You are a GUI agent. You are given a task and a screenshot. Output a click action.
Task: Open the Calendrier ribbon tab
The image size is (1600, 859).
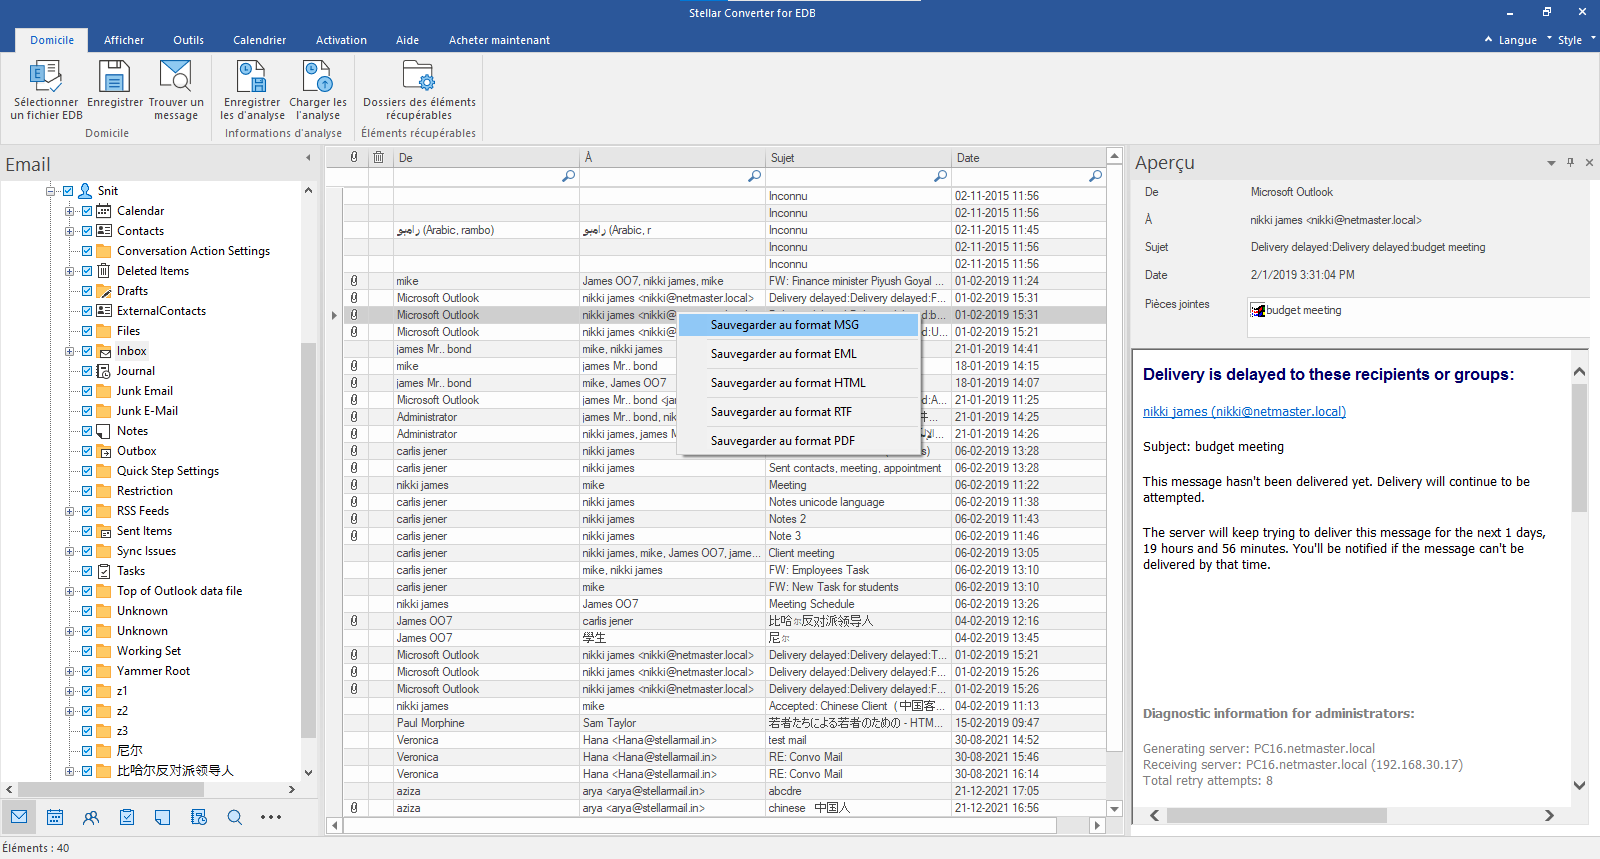tap(260, 40)
